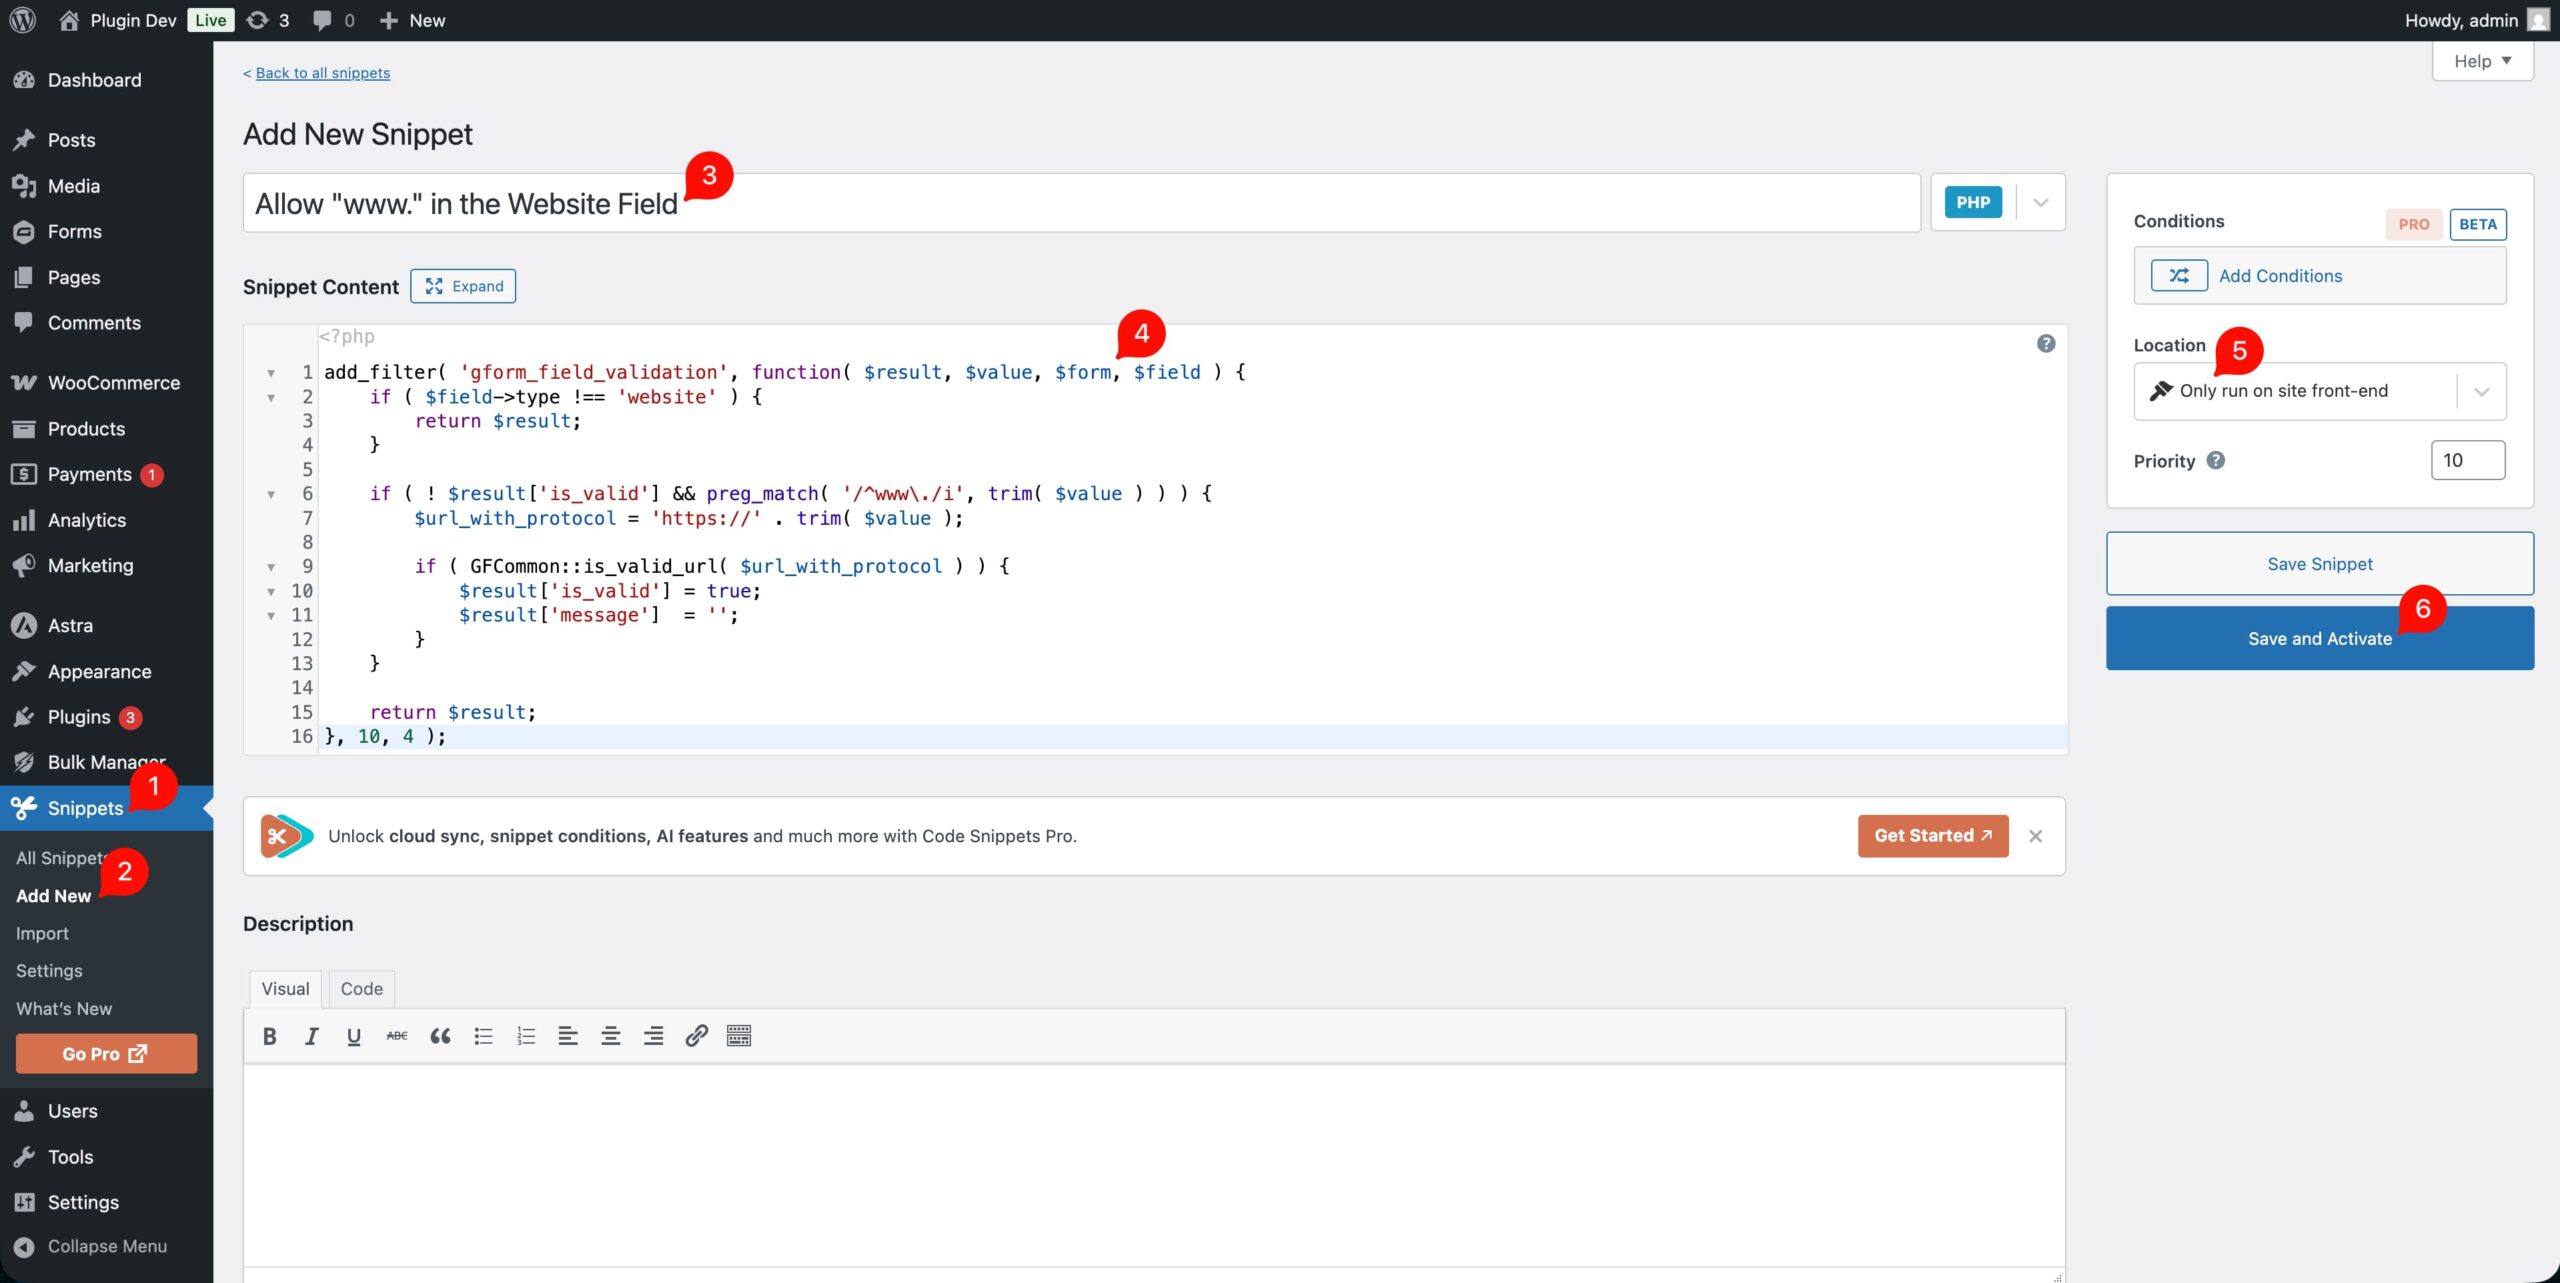Toggle fold arrow on line 11

pos(271,615)
